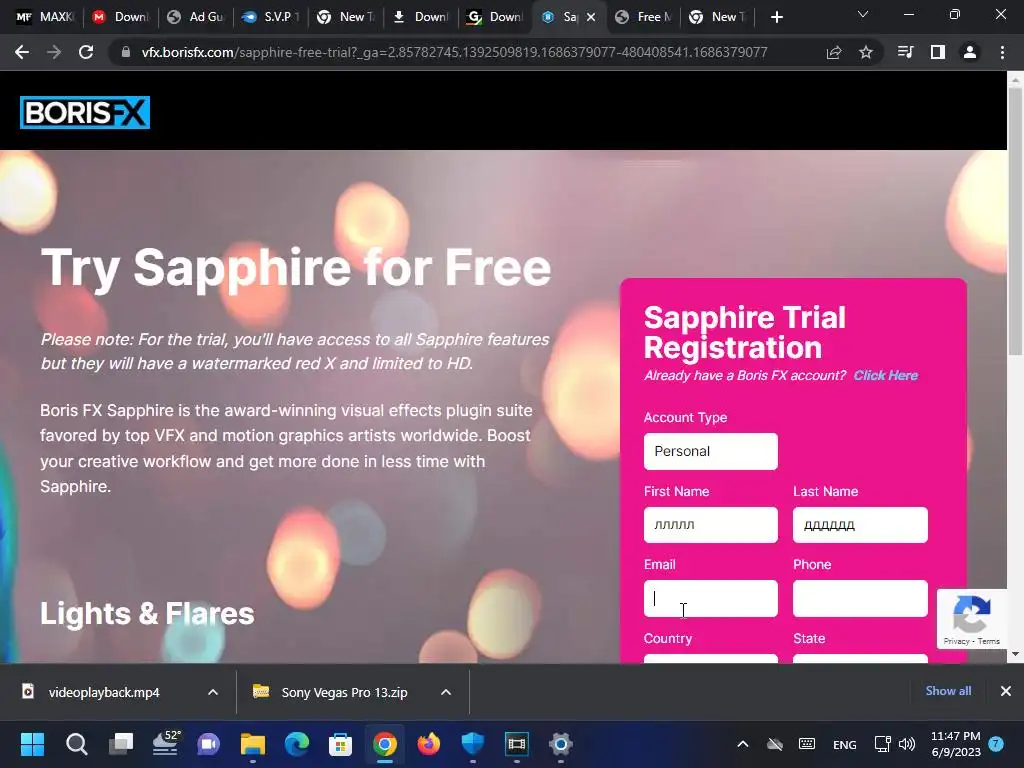Click the 'Try Sapphire for Free' heading
The image size is (1024, 768).
click(296, 268)
